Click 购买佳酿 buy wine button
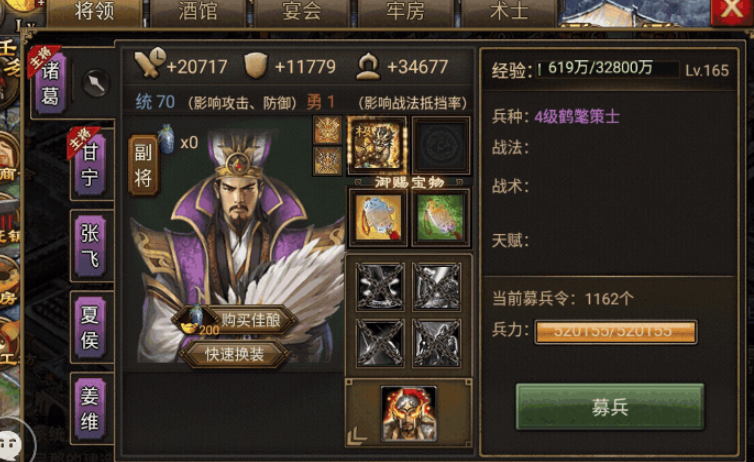Image resolution: width=754 pixels, height=462 pixels. 235,320
